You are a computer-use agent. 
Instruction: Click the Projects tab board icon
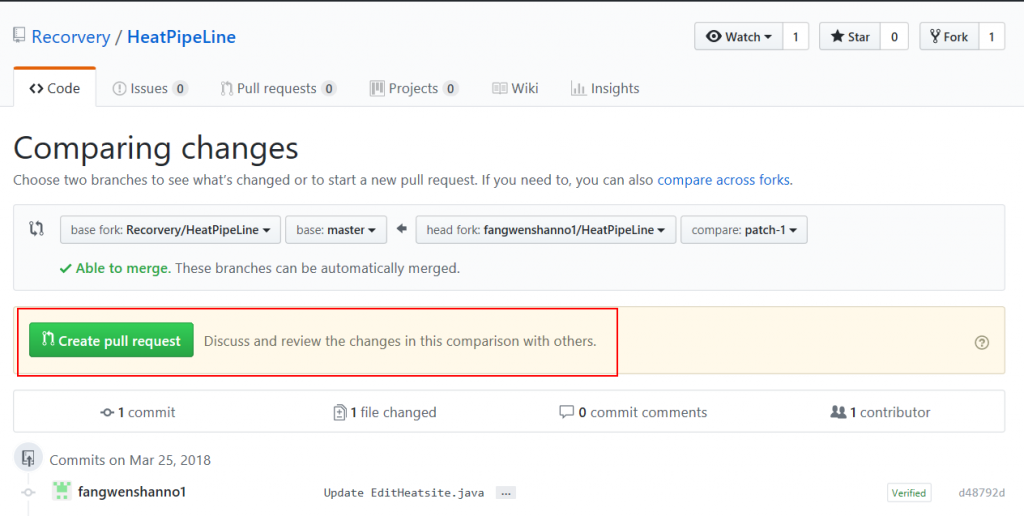point(377,88)
